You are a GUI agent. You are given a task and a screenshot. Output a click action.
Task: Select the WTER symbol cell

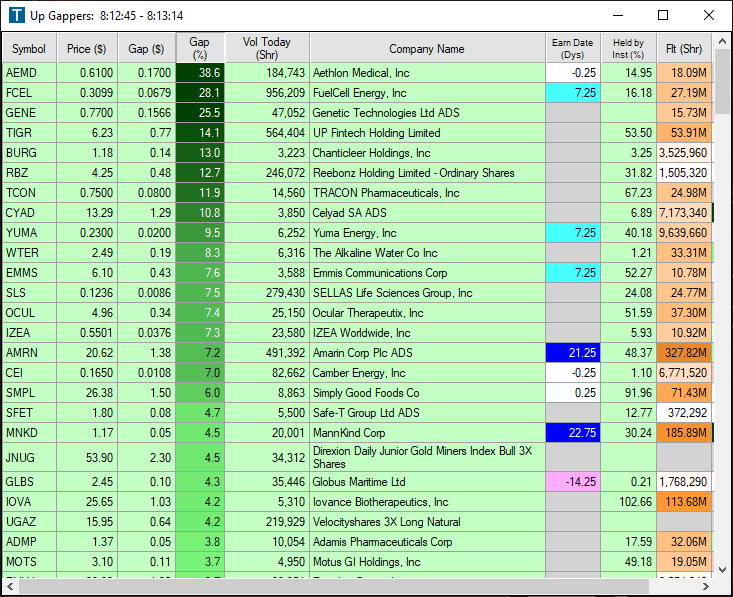pyautogui.click(x=29, y=253)
